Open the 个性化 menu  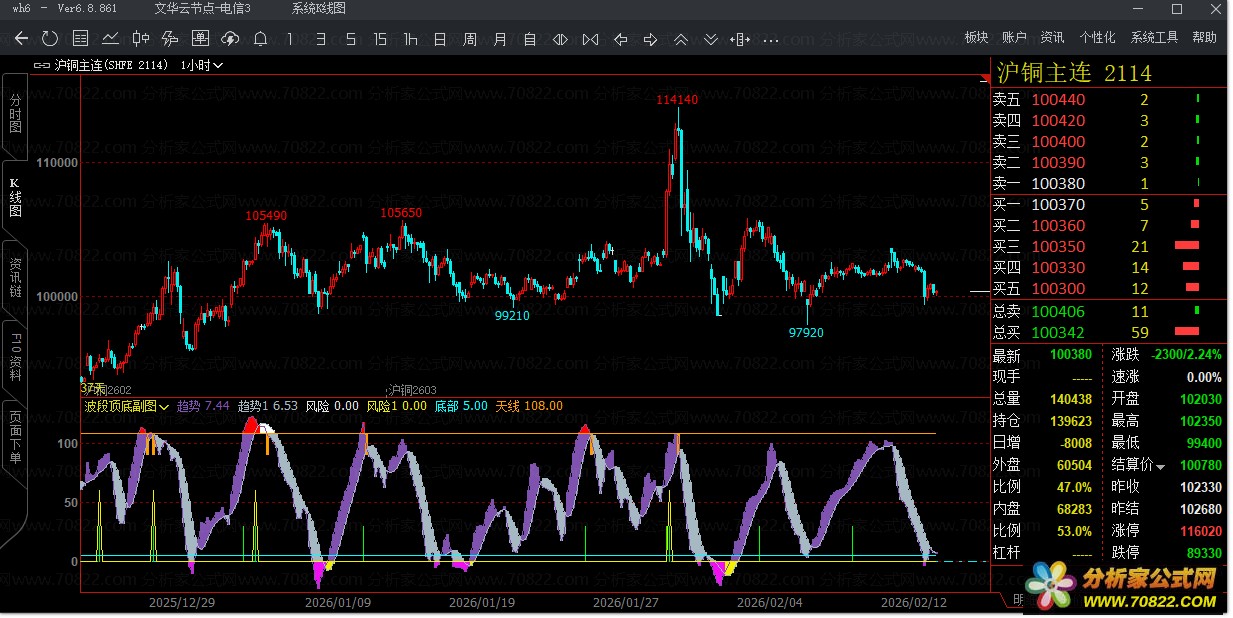(1097, 37)
